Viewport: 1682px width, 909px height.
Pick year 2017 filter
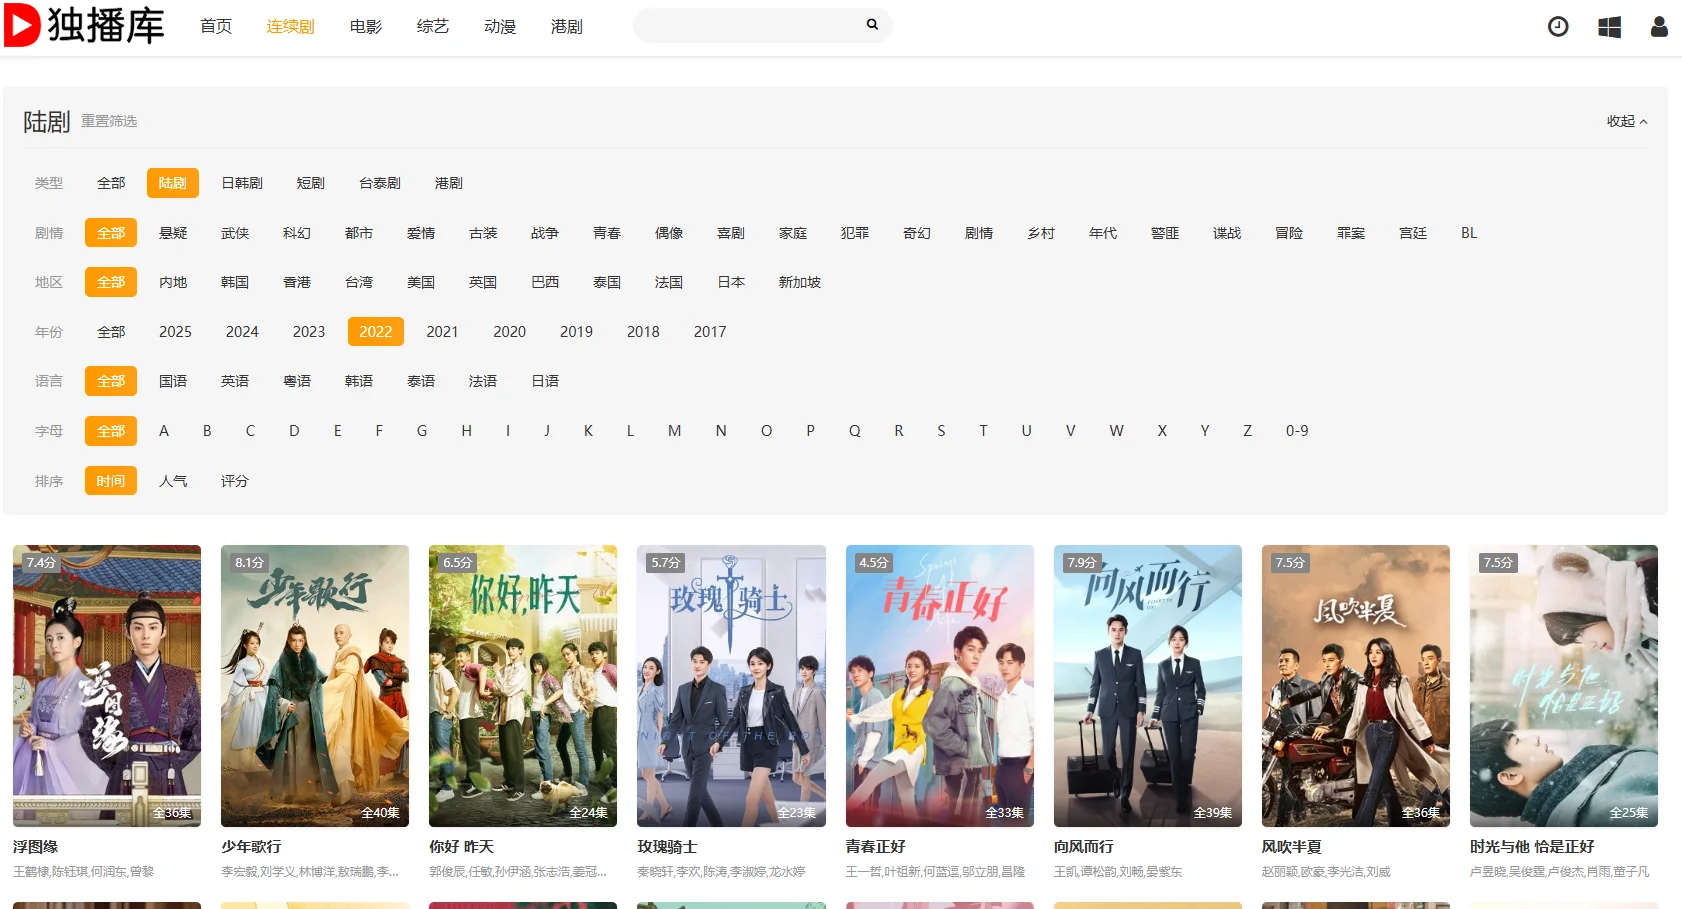point(710,332)
